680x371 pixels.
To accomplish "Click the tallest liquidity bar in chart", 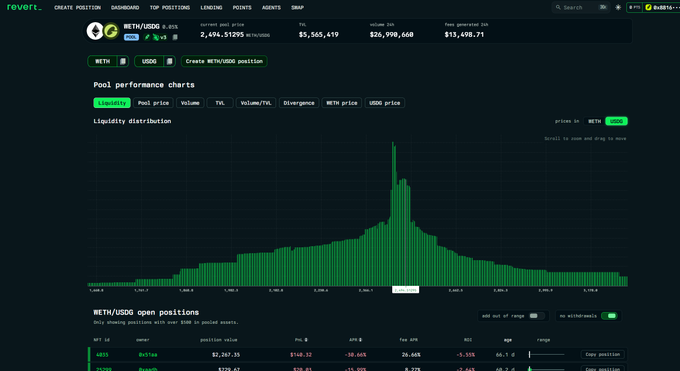I will point(393,214).
